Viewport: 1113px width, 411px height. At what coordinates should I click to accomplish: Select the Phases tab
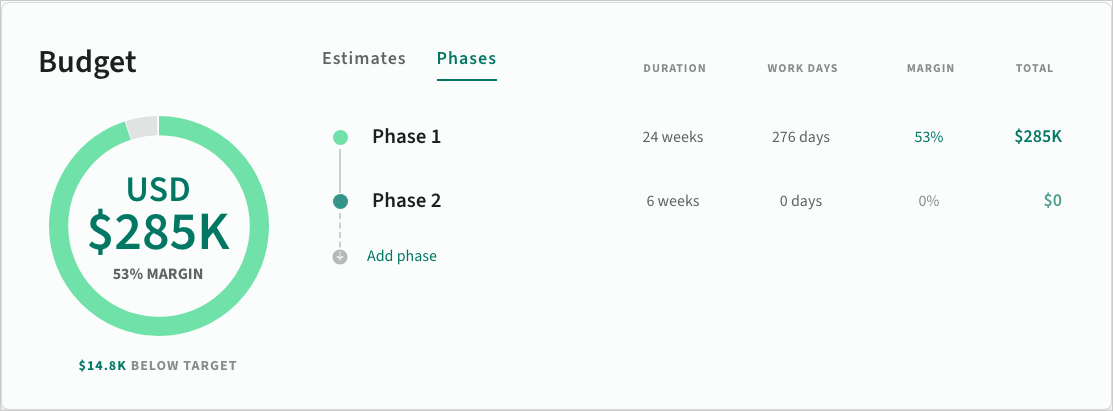pyautogui.click(x=467, y=58)
